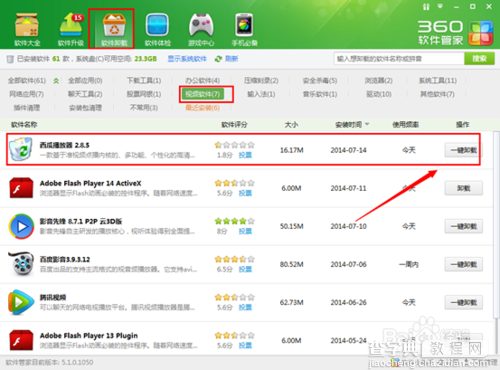Select the 浏览器(2) category
This screenshot has height=370, width=500.
point(379,81)
